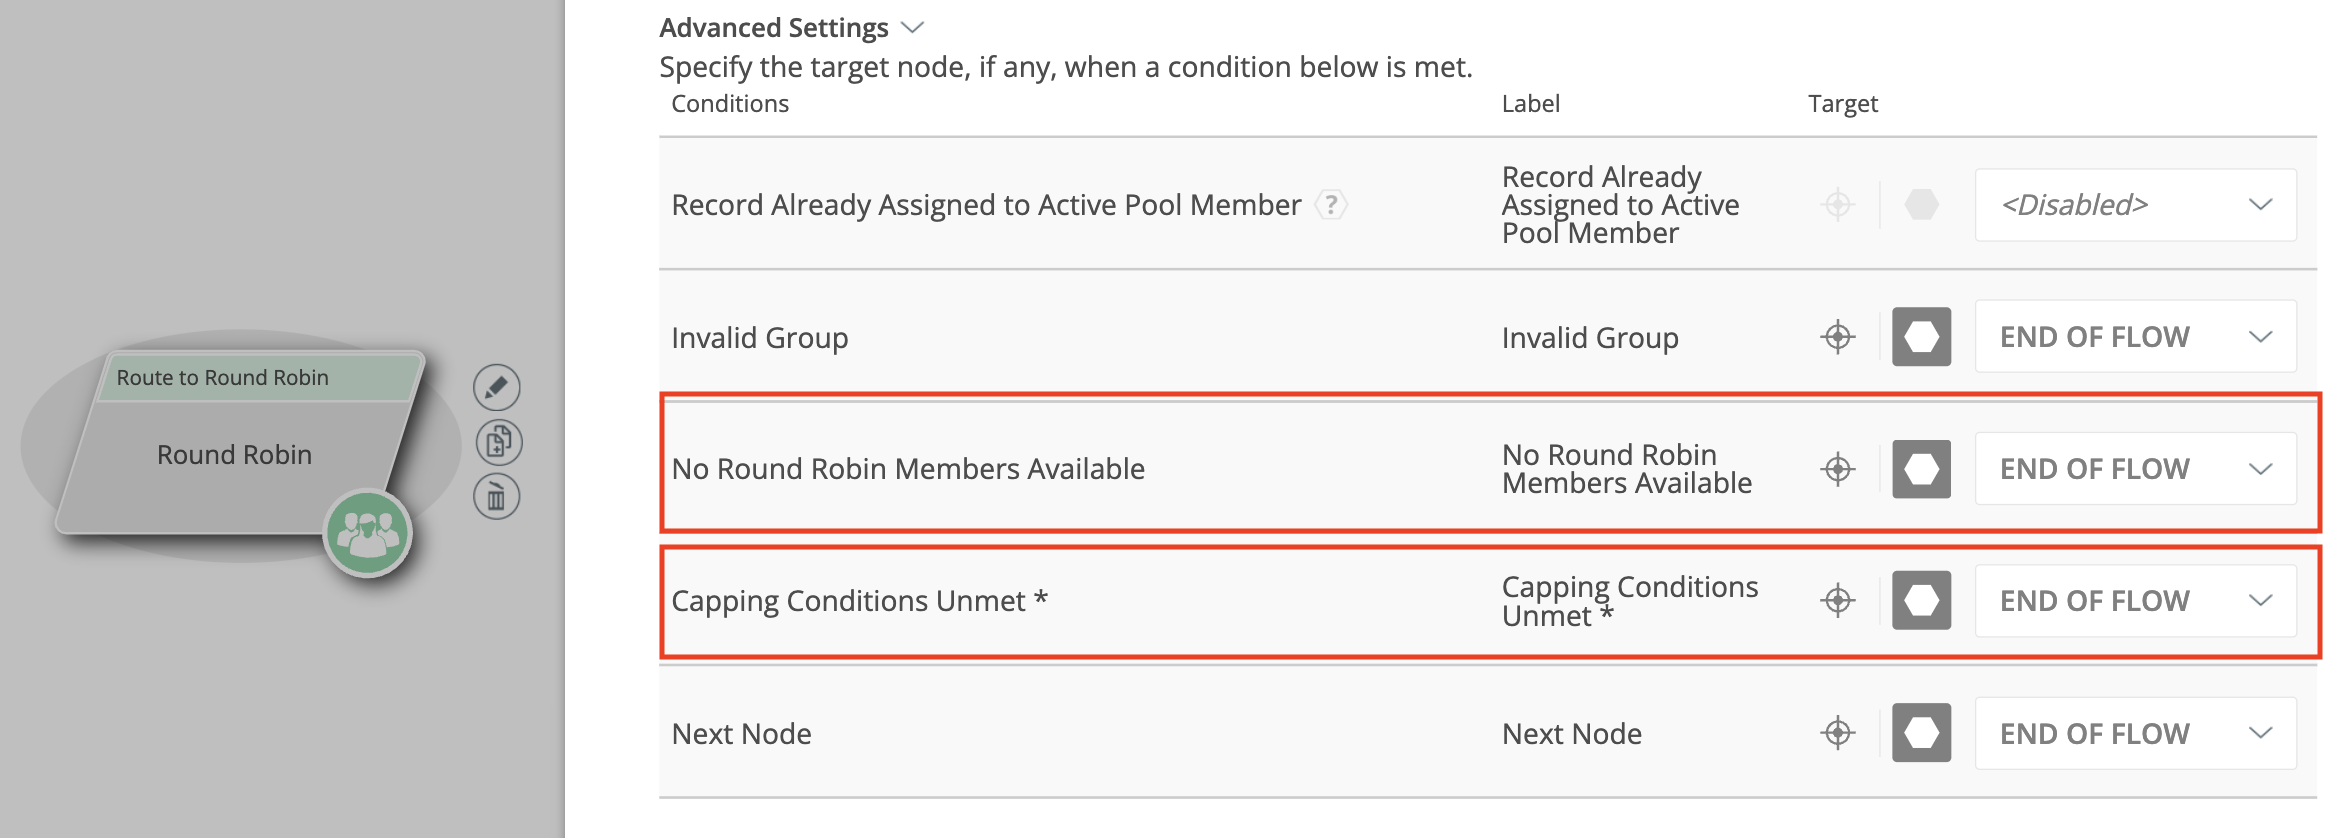Screen dimensions: 2344x838
Task: Click the copy node icon
Action: pos(498,442)
